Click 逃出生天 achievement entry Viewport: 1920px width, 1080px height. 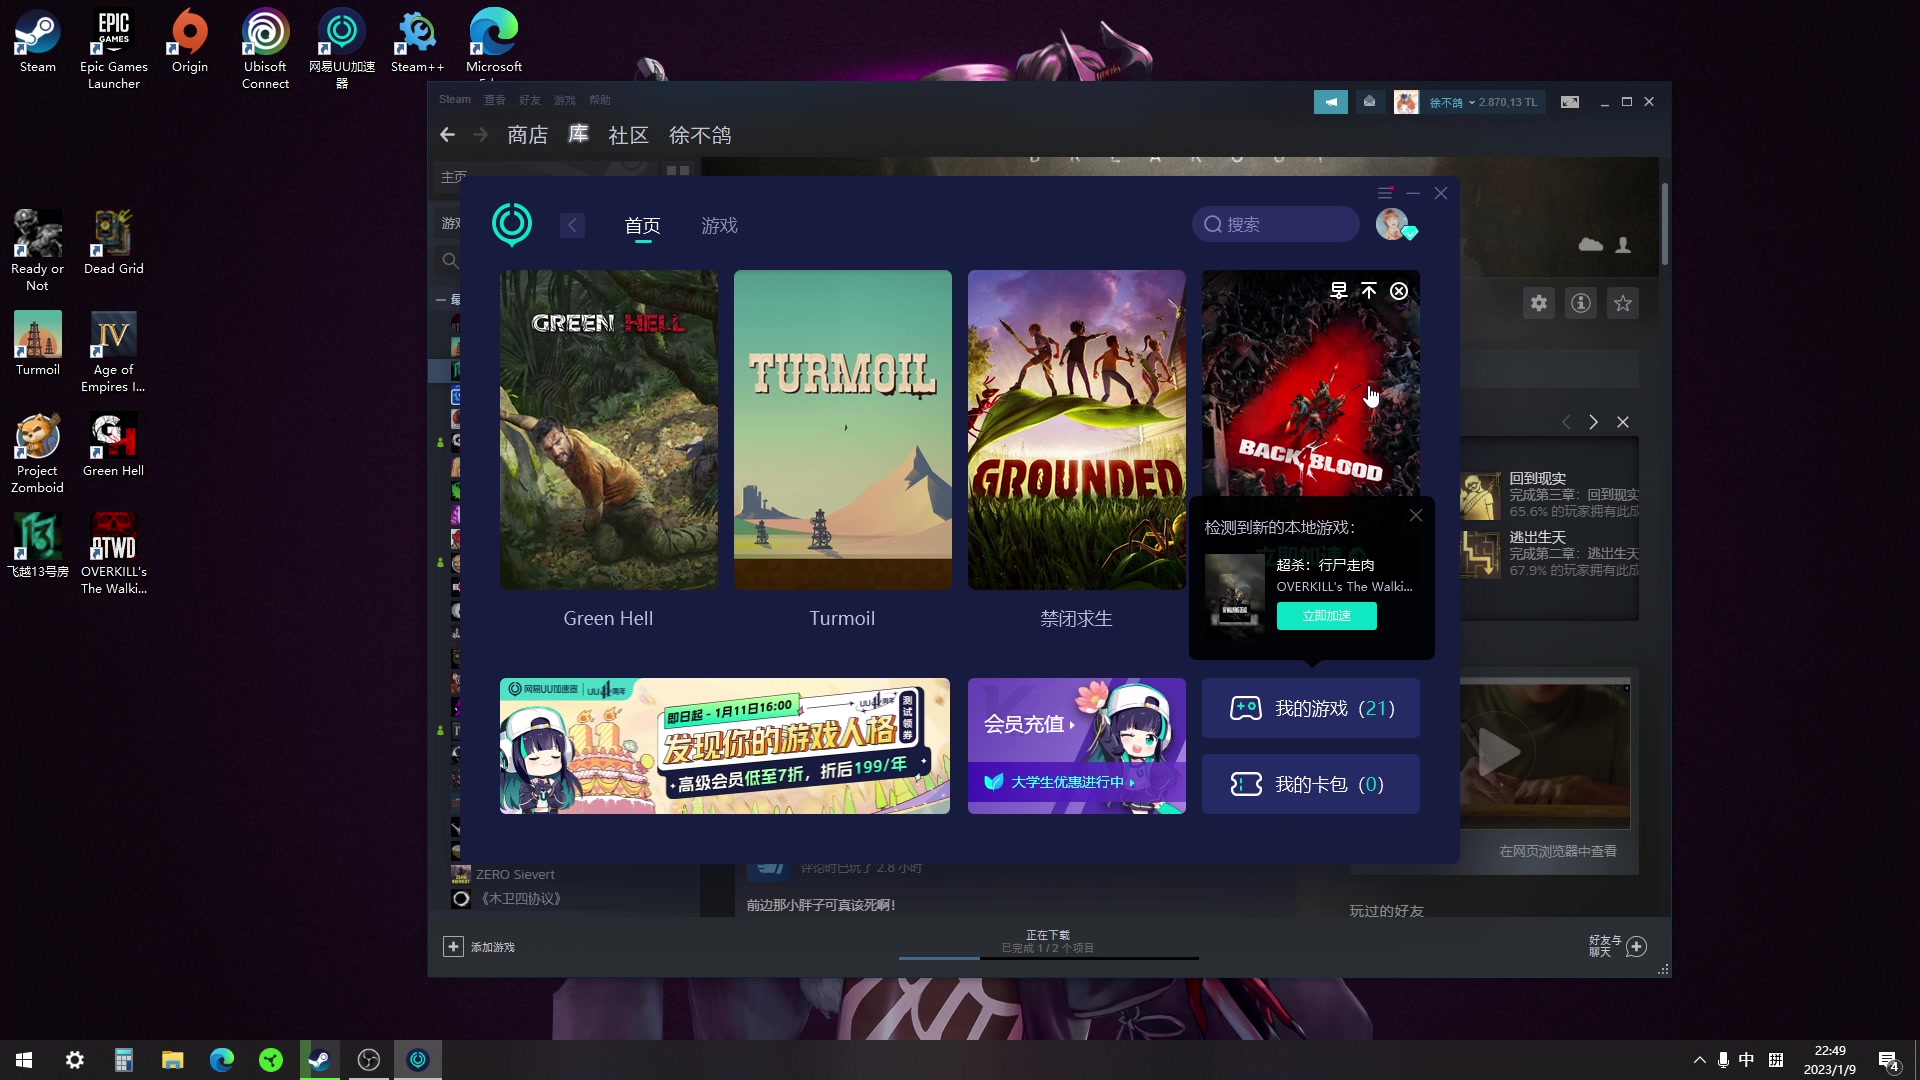[x=1550, y=554]
